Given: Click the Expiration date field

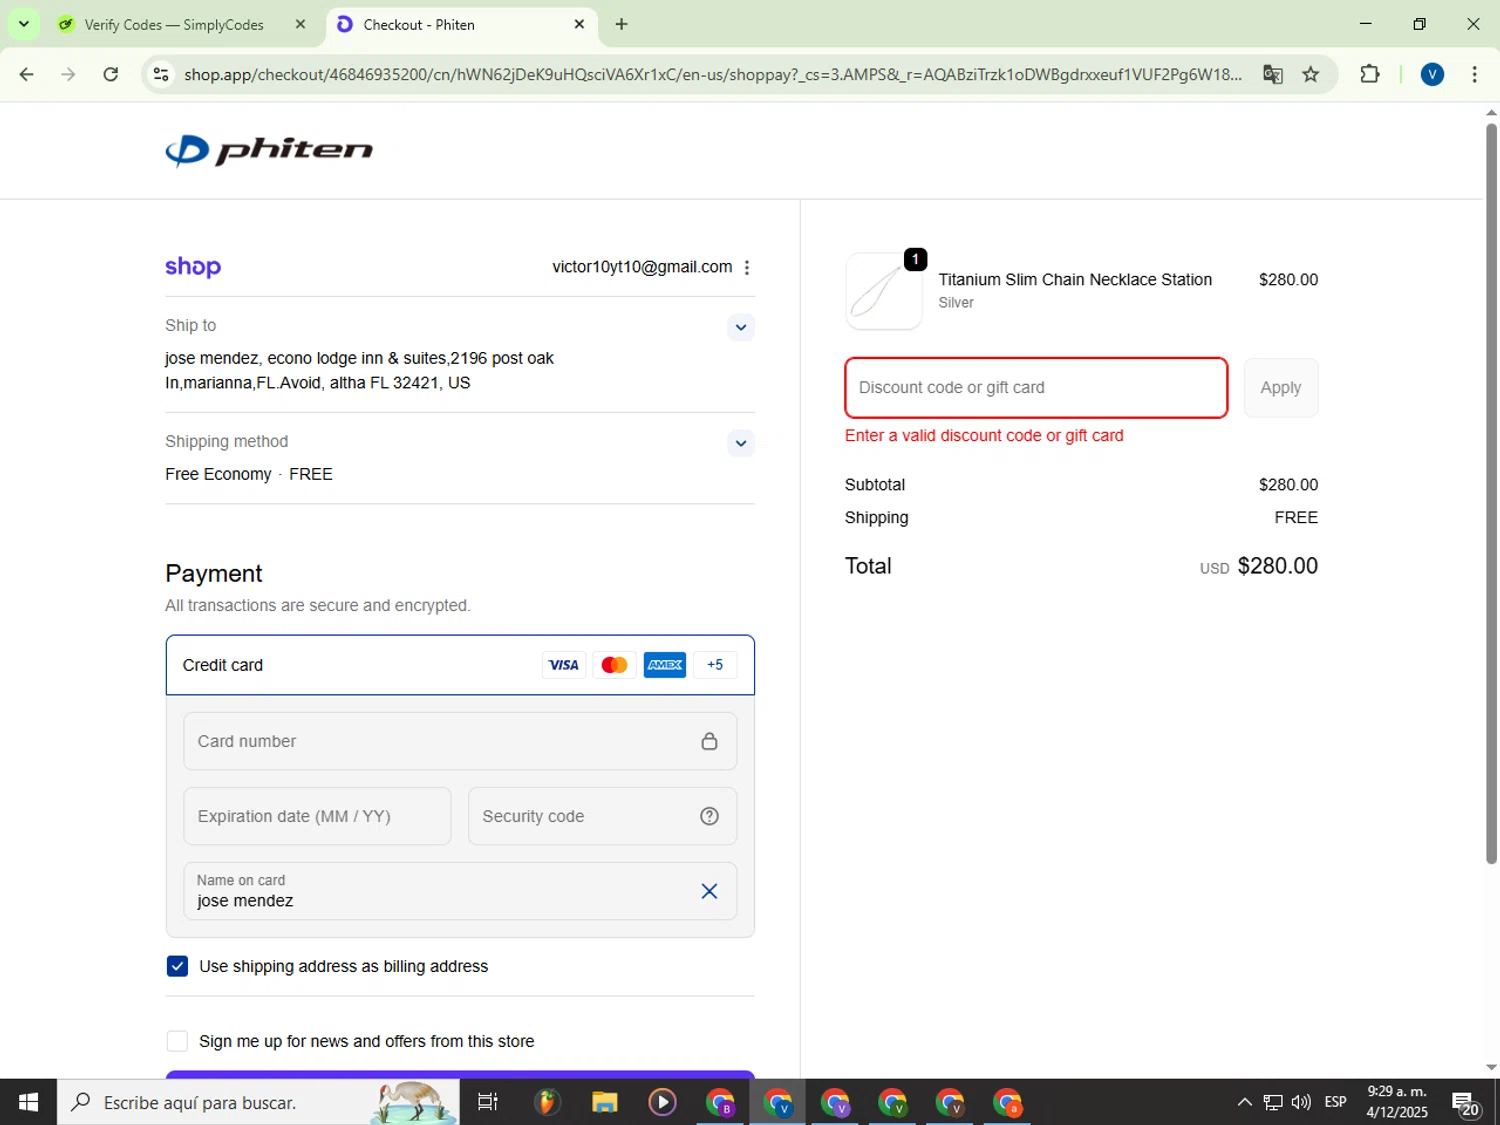Looking at the screenshot, I should (317, 816).
